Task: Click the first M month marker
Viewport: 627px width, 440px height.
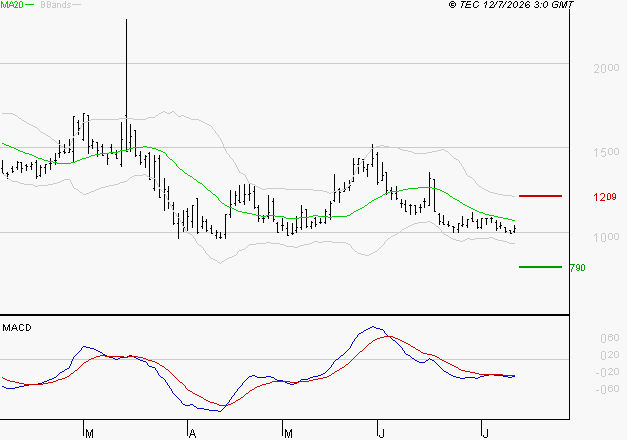Action: 90,434
